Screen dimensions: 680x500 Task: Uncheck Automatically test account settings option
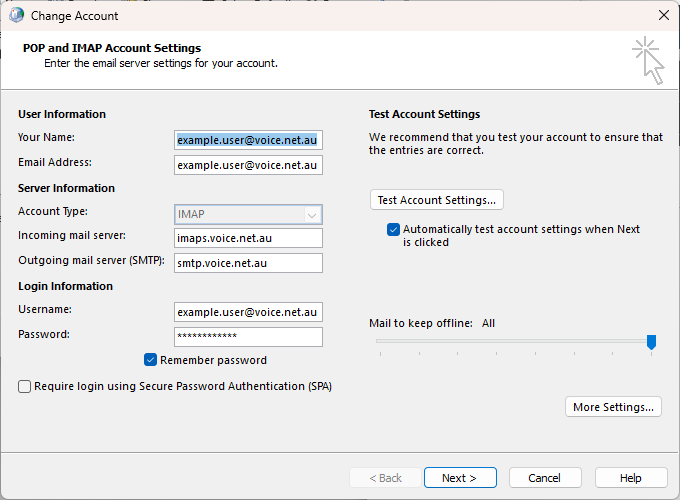pyautogui.click(x=394, y=229)
